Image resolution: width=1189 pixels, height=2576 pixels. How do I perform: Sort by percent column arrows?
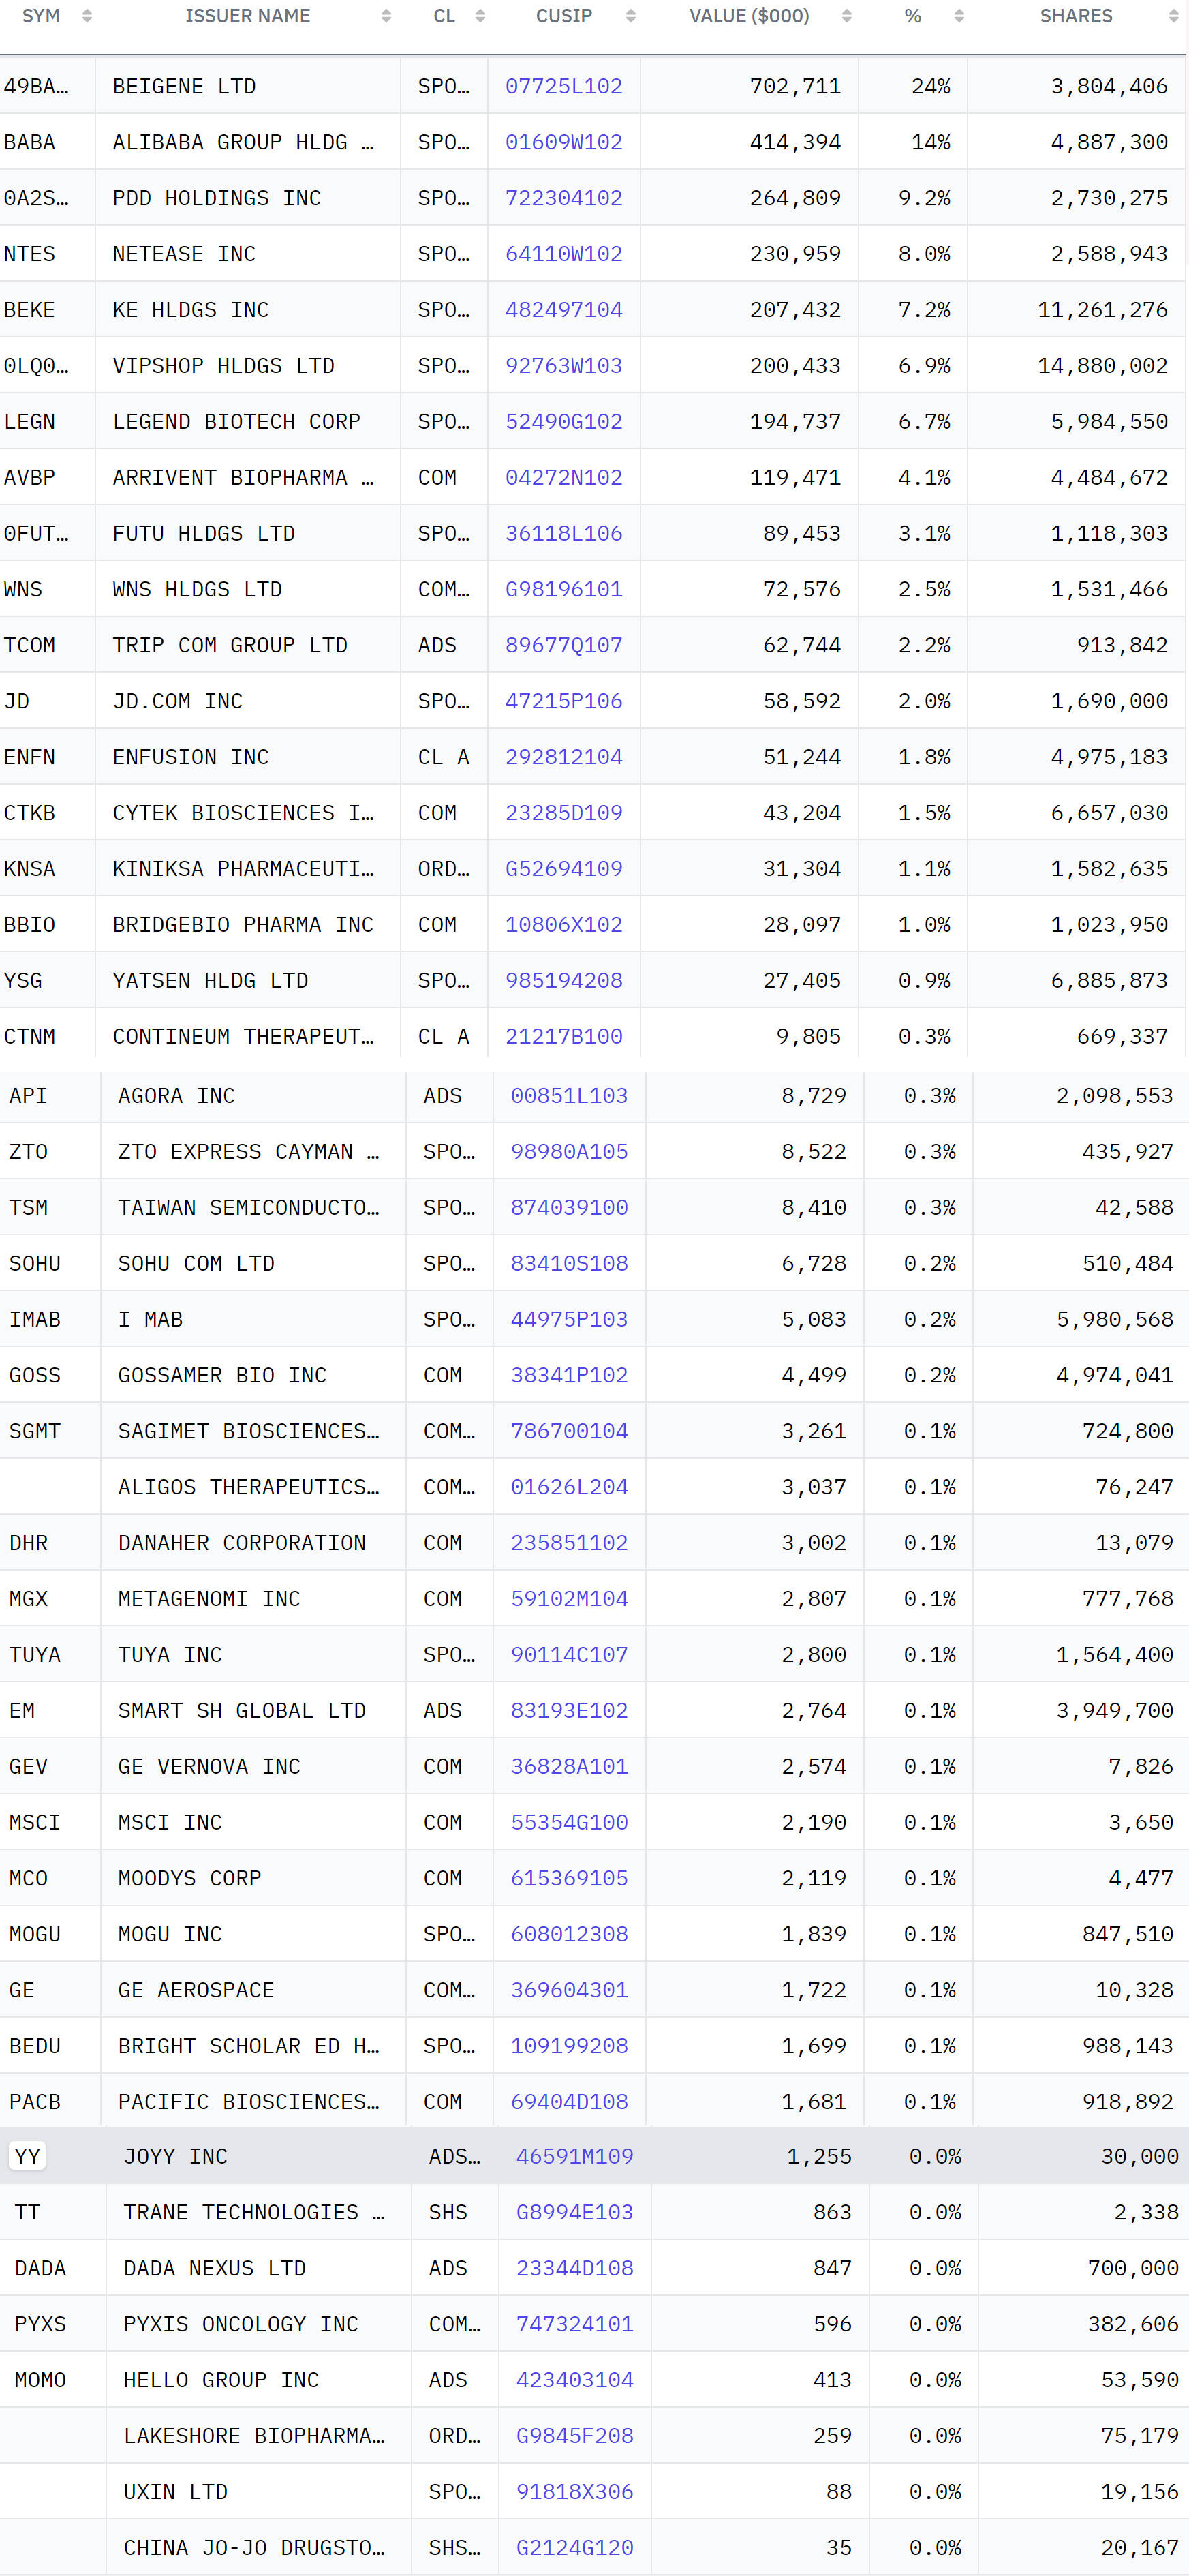(959, 16)
